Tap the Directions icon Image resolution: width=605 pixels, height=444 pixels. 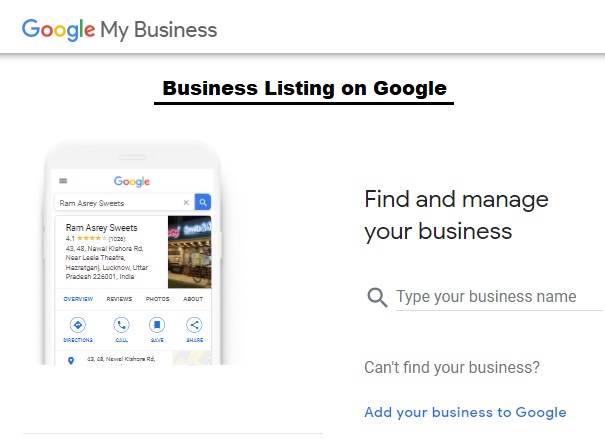click(x=78, y=325)
